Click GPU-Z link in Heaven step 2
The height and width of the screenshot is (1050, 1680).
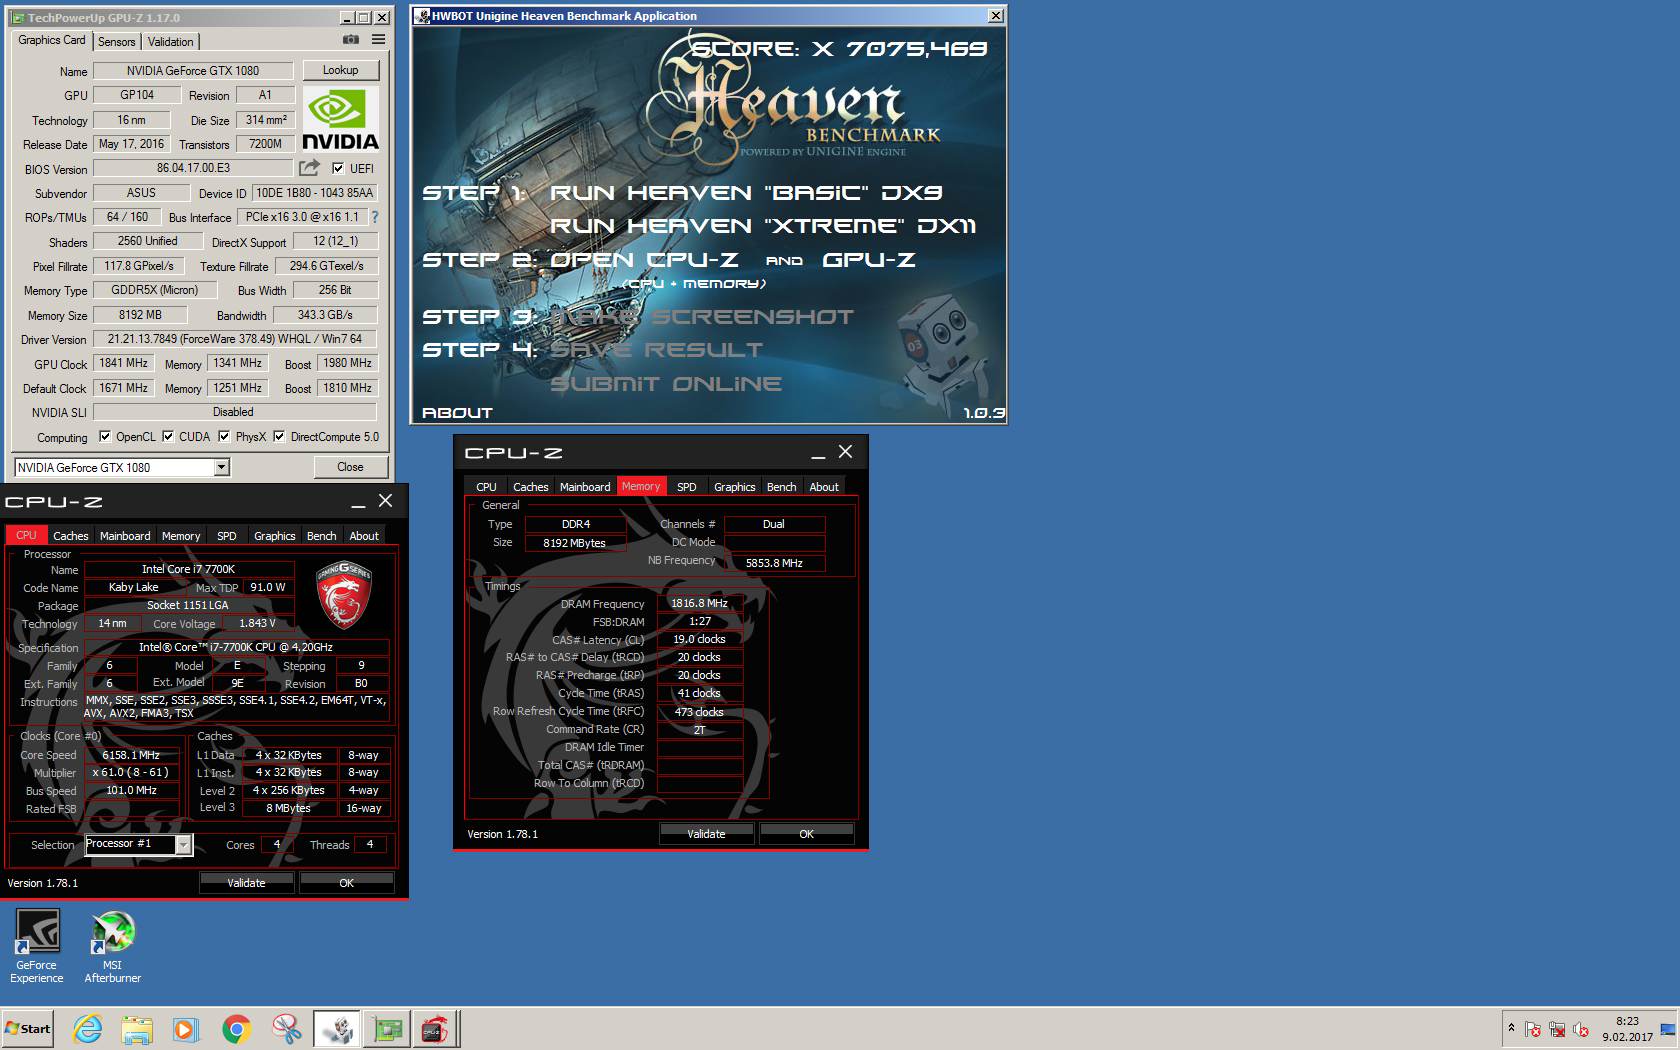[869, 260]
